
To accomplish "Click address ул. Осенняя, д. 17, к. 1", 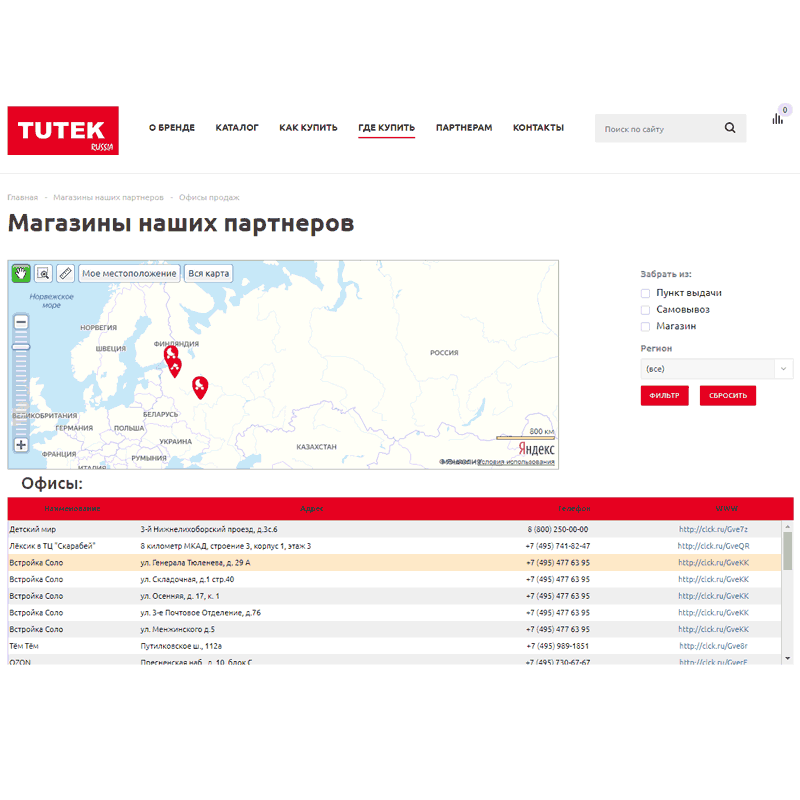I will click(180, 596).
